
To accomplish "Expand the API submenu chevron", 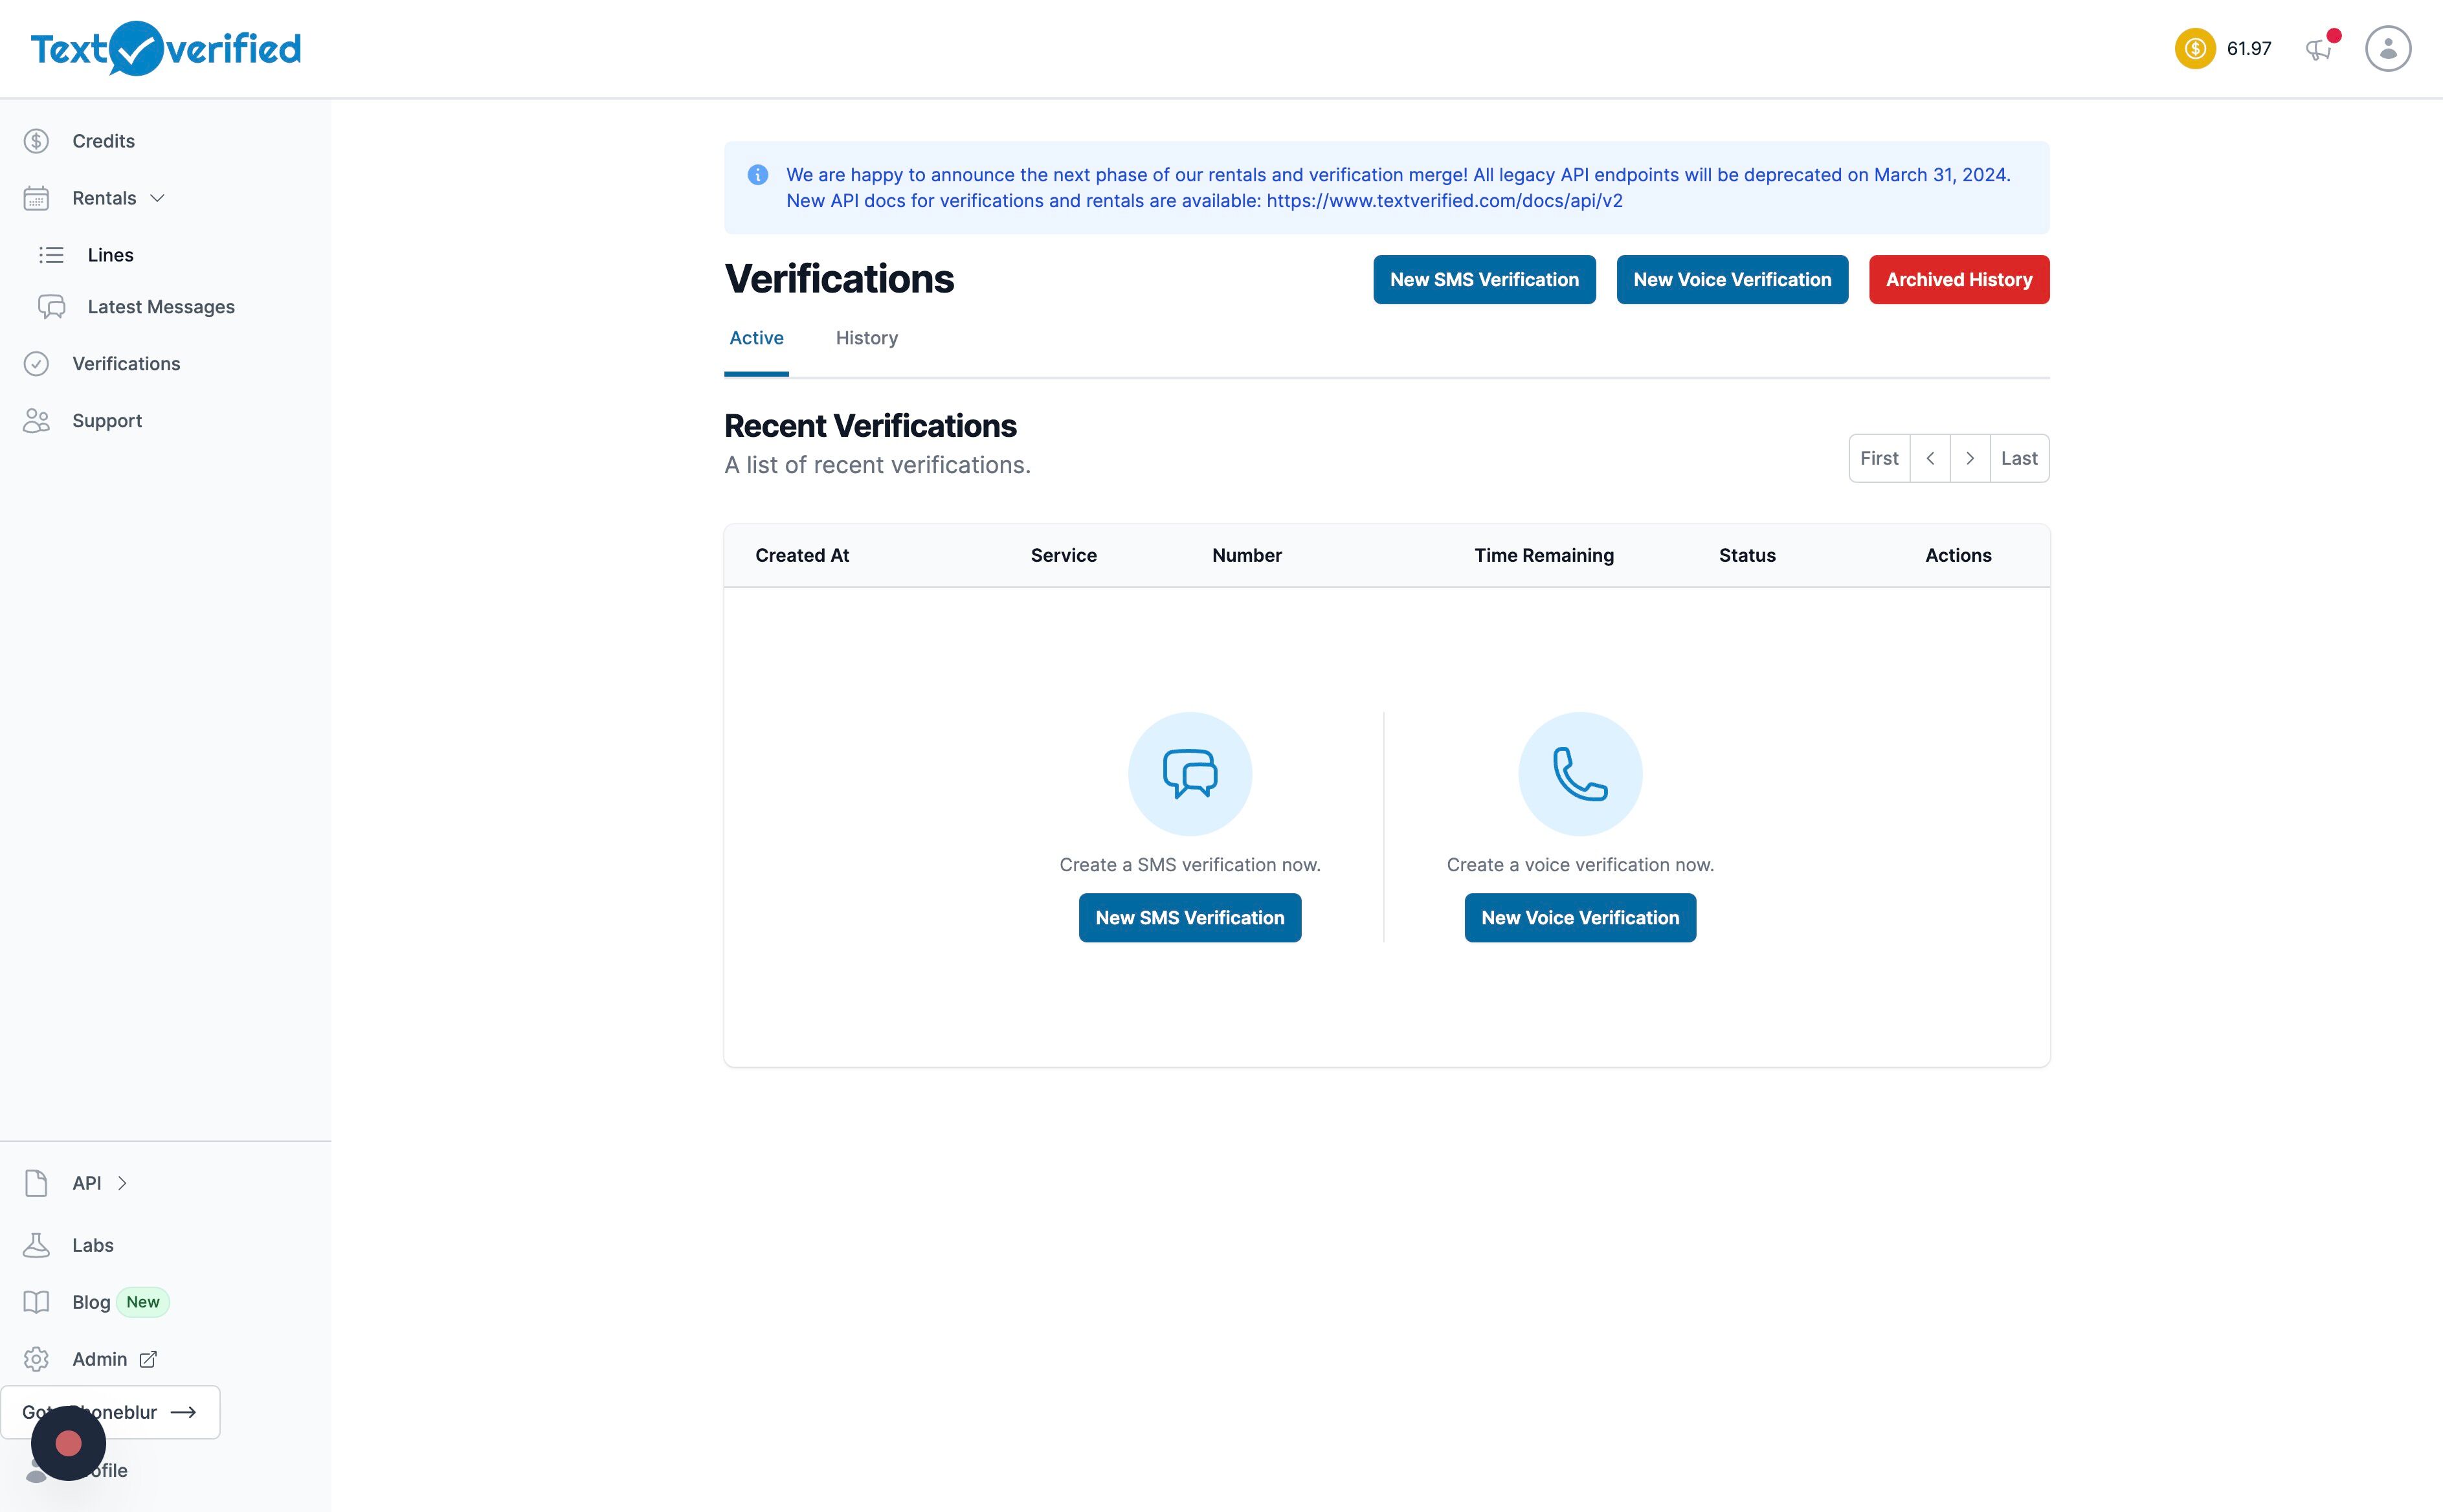I will (122, 1183).
